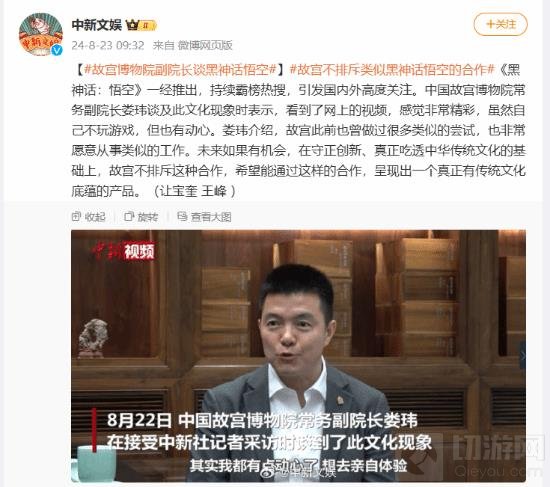Open hashtag #故宫不排斥类似黑神话悟空的合作#
The width and height of the screenshot is (550, 487).
[392, 70]
